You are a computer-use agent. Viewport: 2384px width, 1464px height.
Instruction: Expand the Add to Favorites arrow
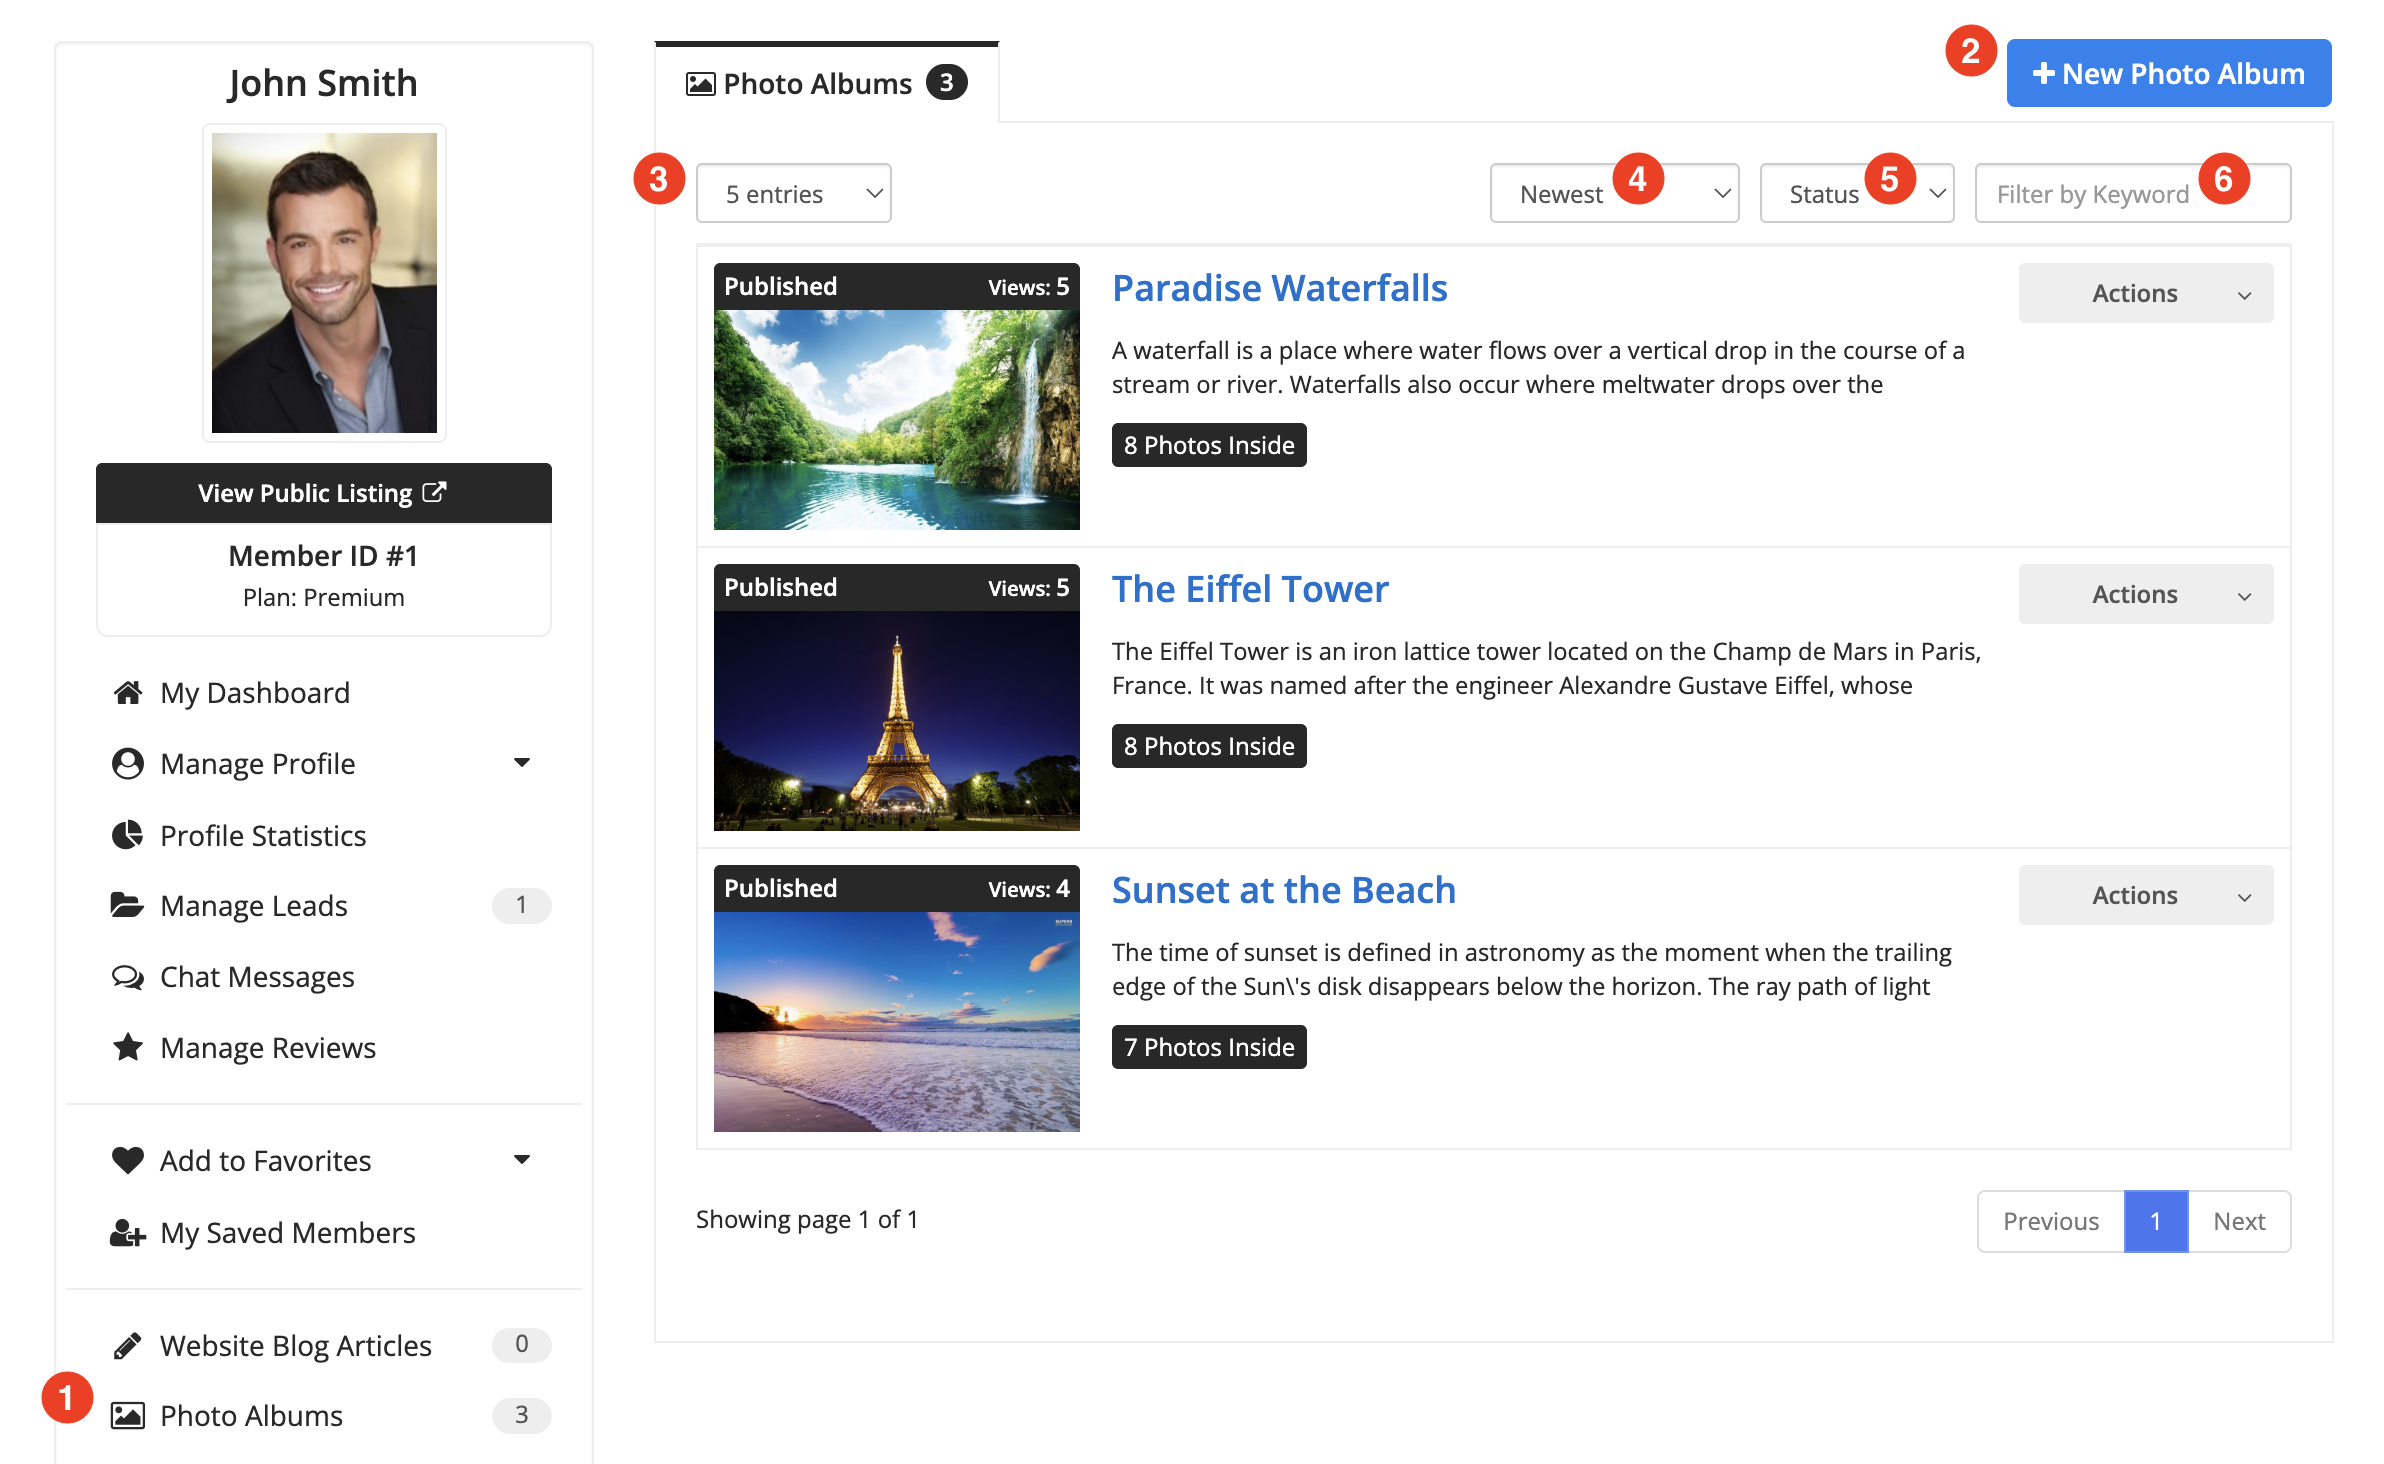tap(521, 1160)
